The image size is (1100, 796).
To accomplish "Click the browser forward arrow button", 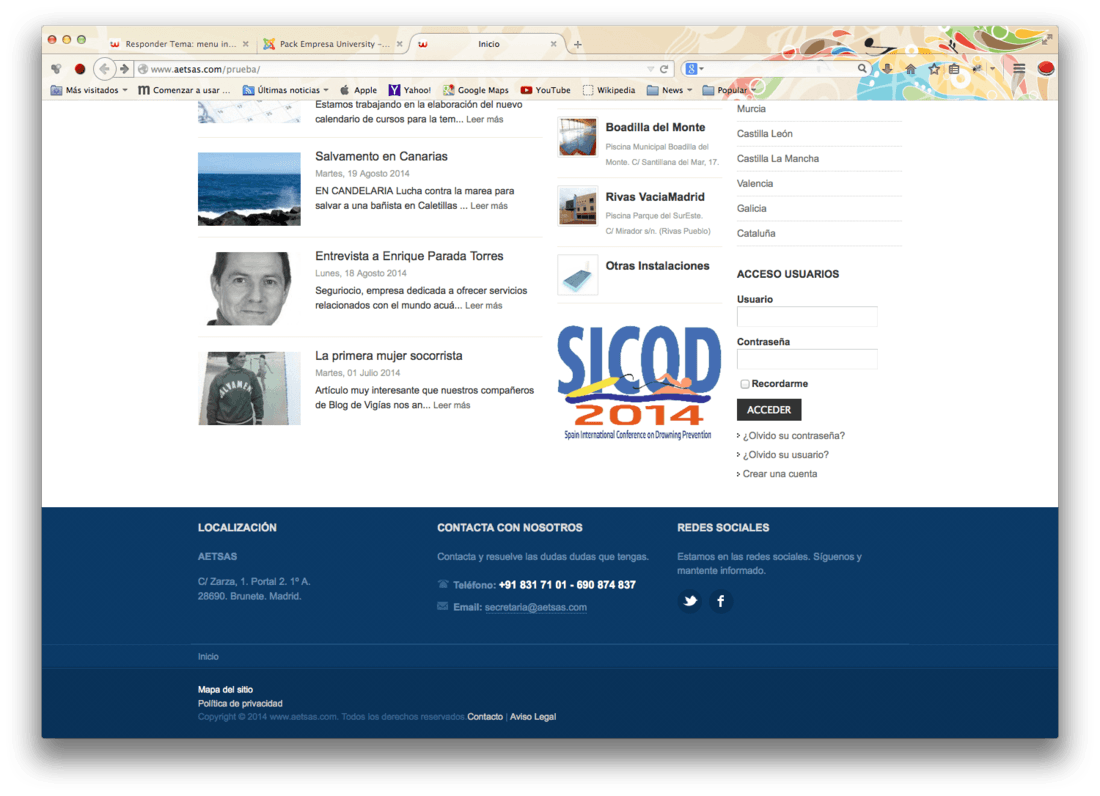I will [124, 69].
